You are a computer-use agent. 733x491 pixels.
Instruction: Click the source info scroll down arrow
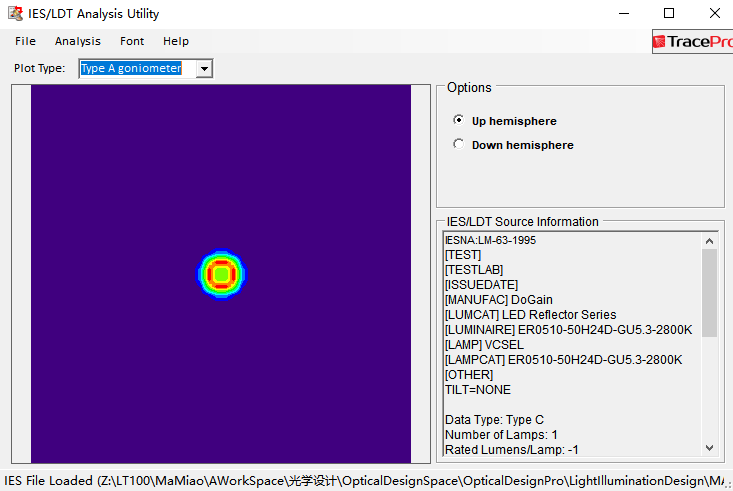[709, 448]
